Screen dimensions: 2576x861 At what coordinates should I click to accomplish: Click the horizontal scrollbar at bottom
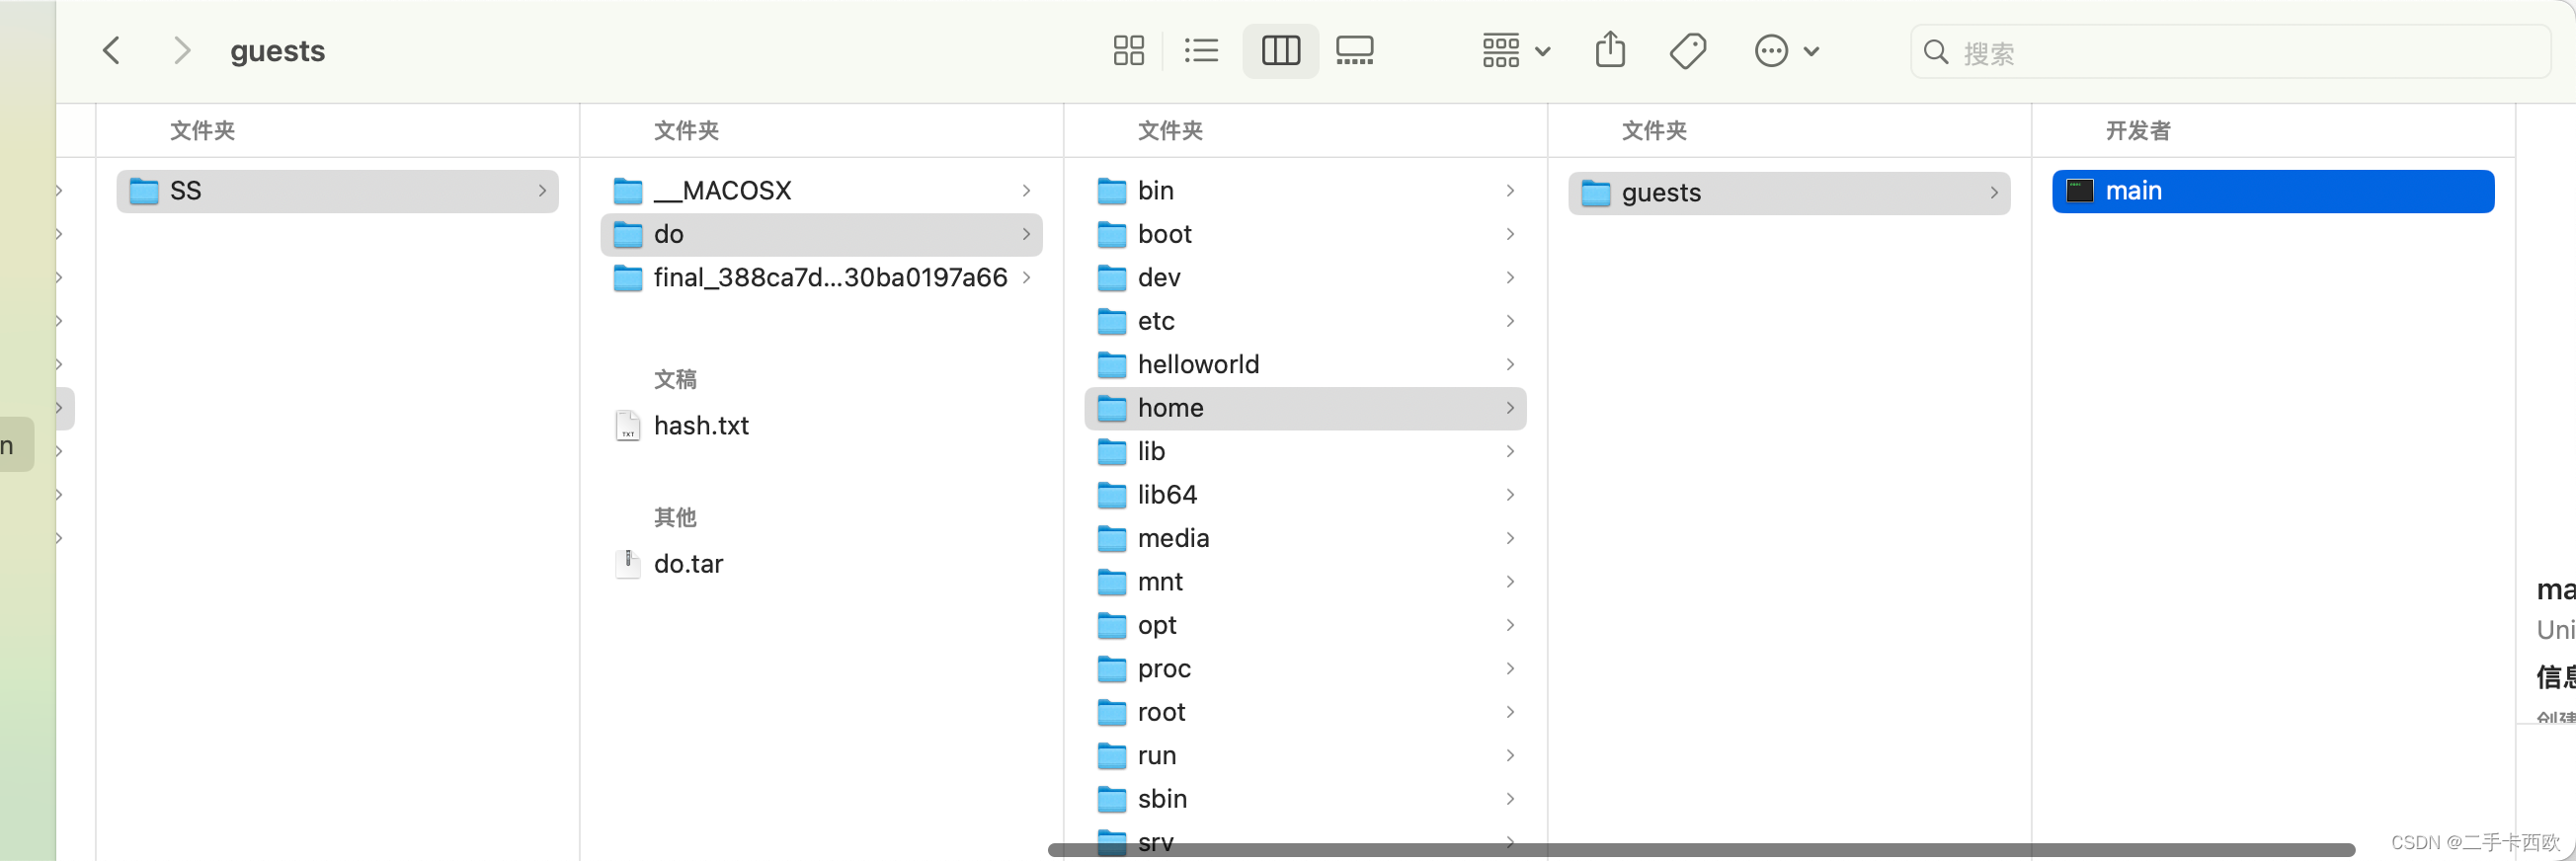point(1701,850)
